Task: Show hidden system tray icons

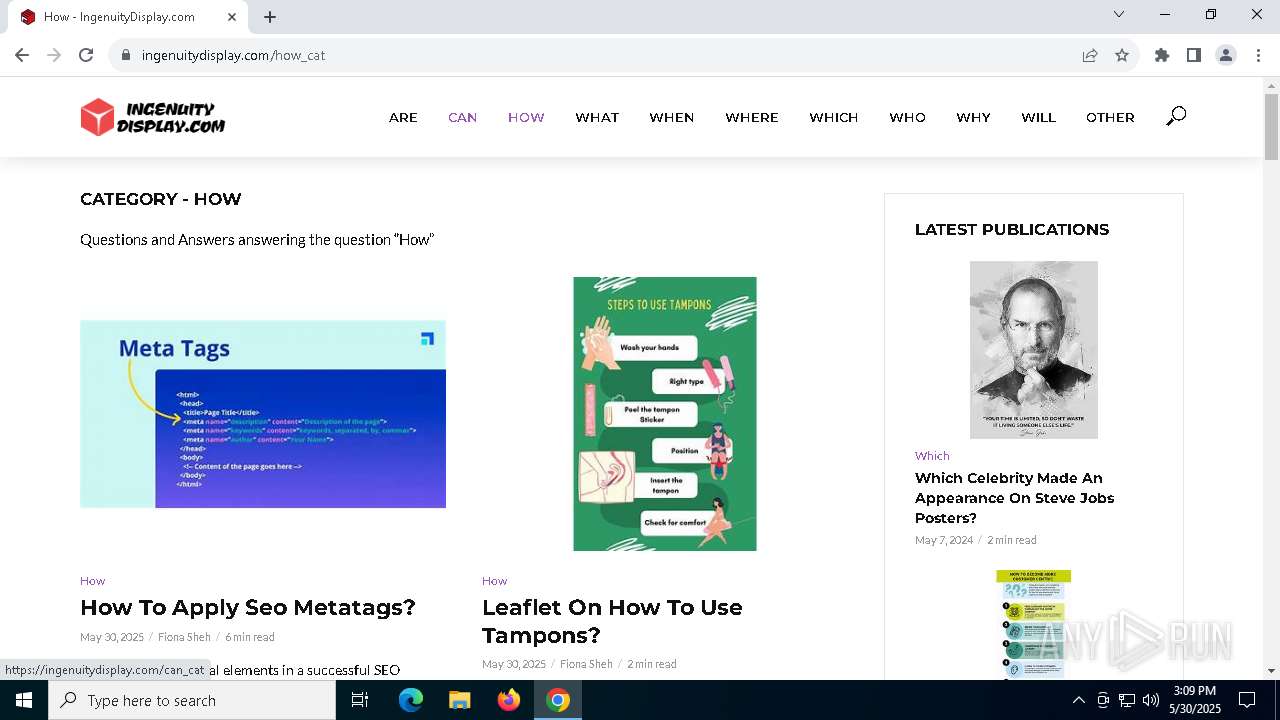Action: [x=1078, y=700]
